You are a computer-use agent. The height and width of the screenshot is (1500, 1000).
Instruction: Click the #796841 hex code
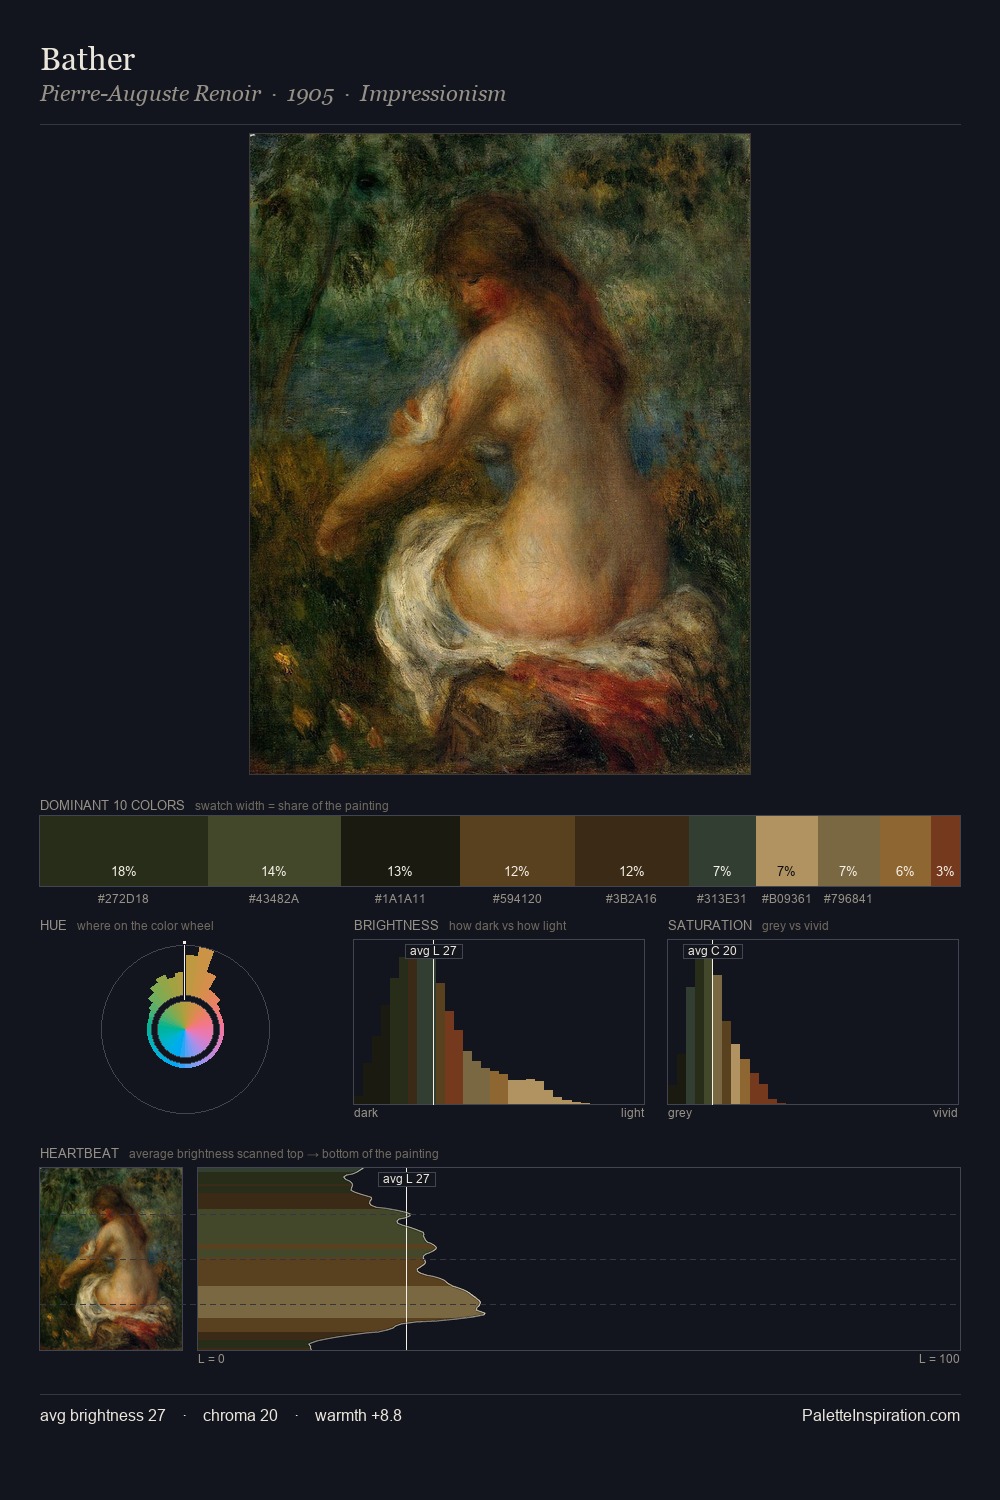click(x=848, y=899)
